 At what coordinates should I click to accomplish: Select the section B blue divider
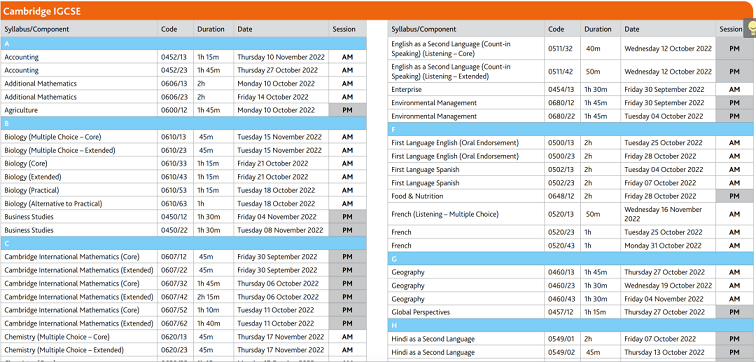tap(184, 123)
